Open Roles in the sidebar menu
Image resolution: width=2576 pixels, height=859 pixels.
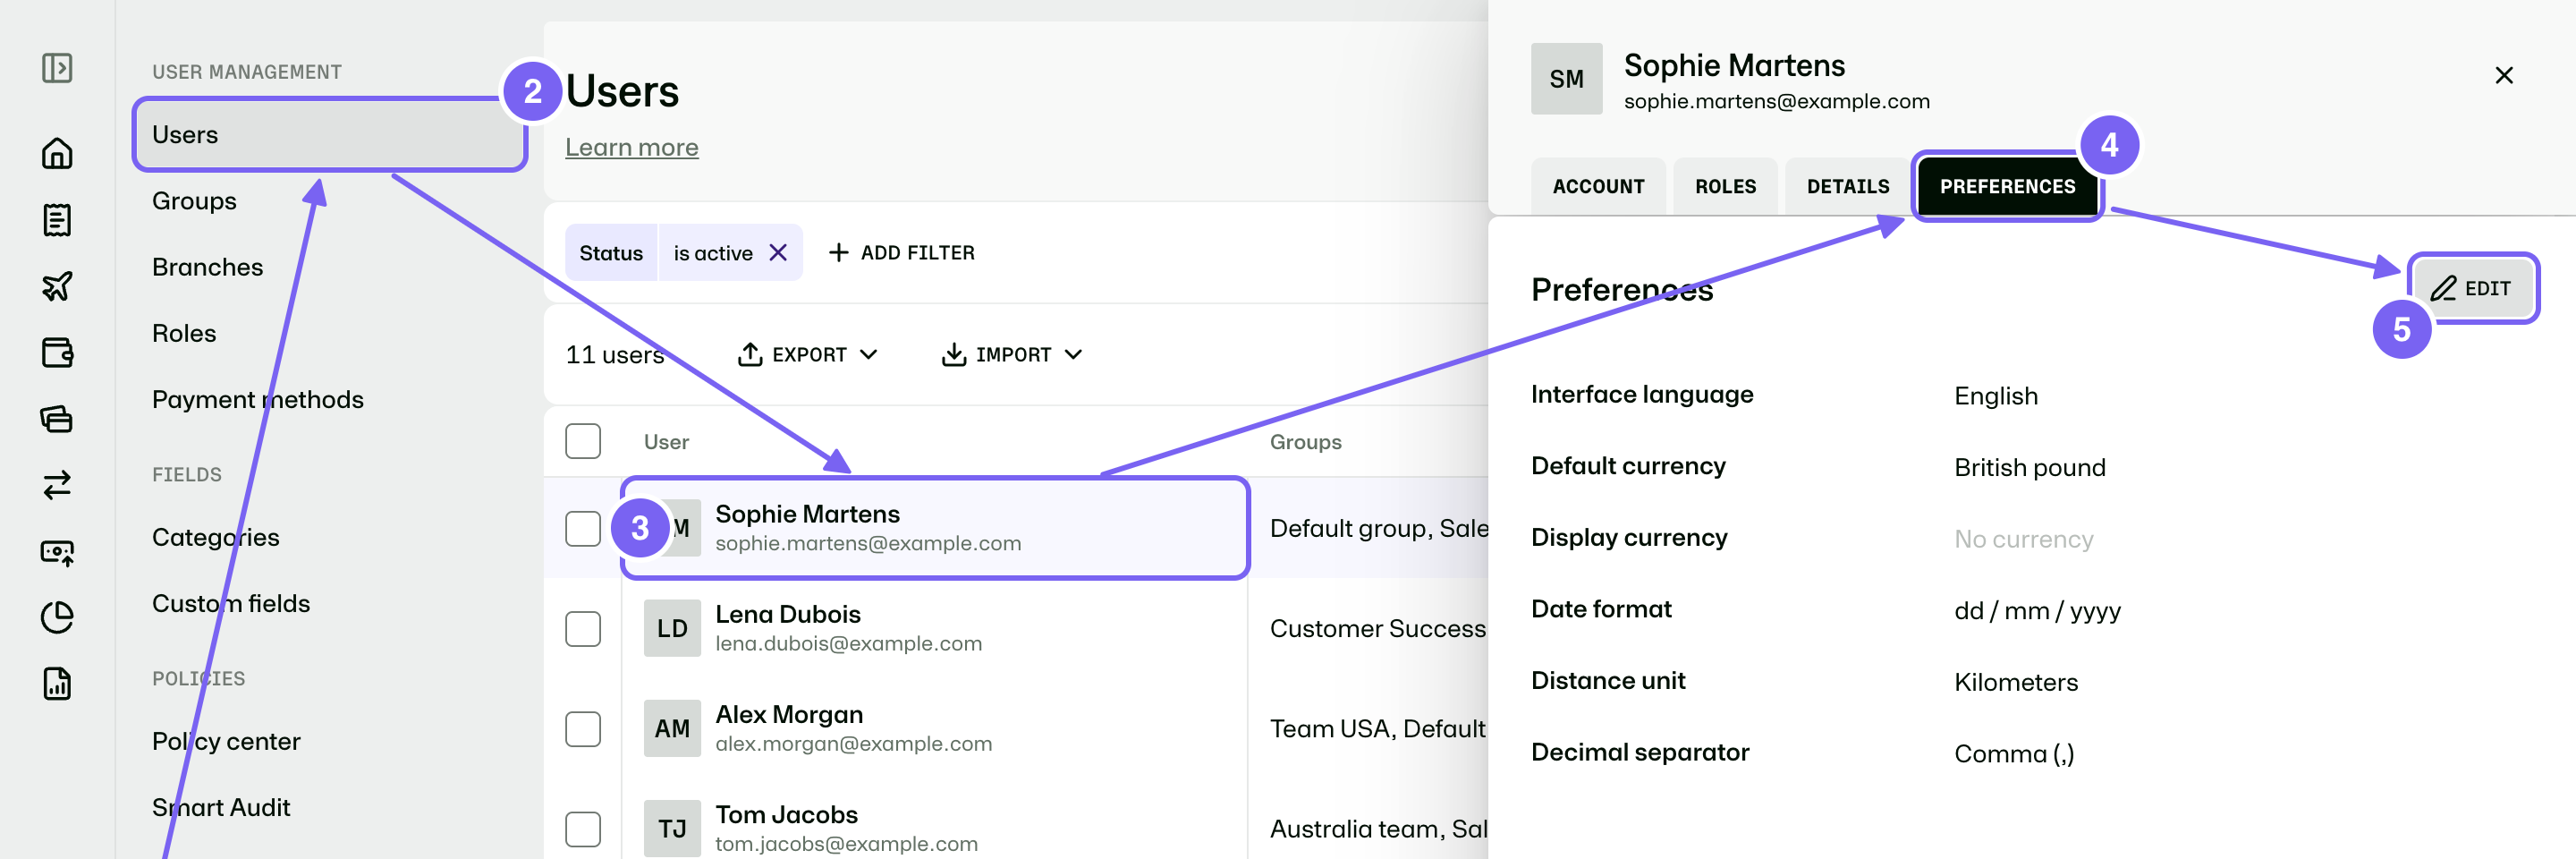pyautogui.click(x=184, y=333)
